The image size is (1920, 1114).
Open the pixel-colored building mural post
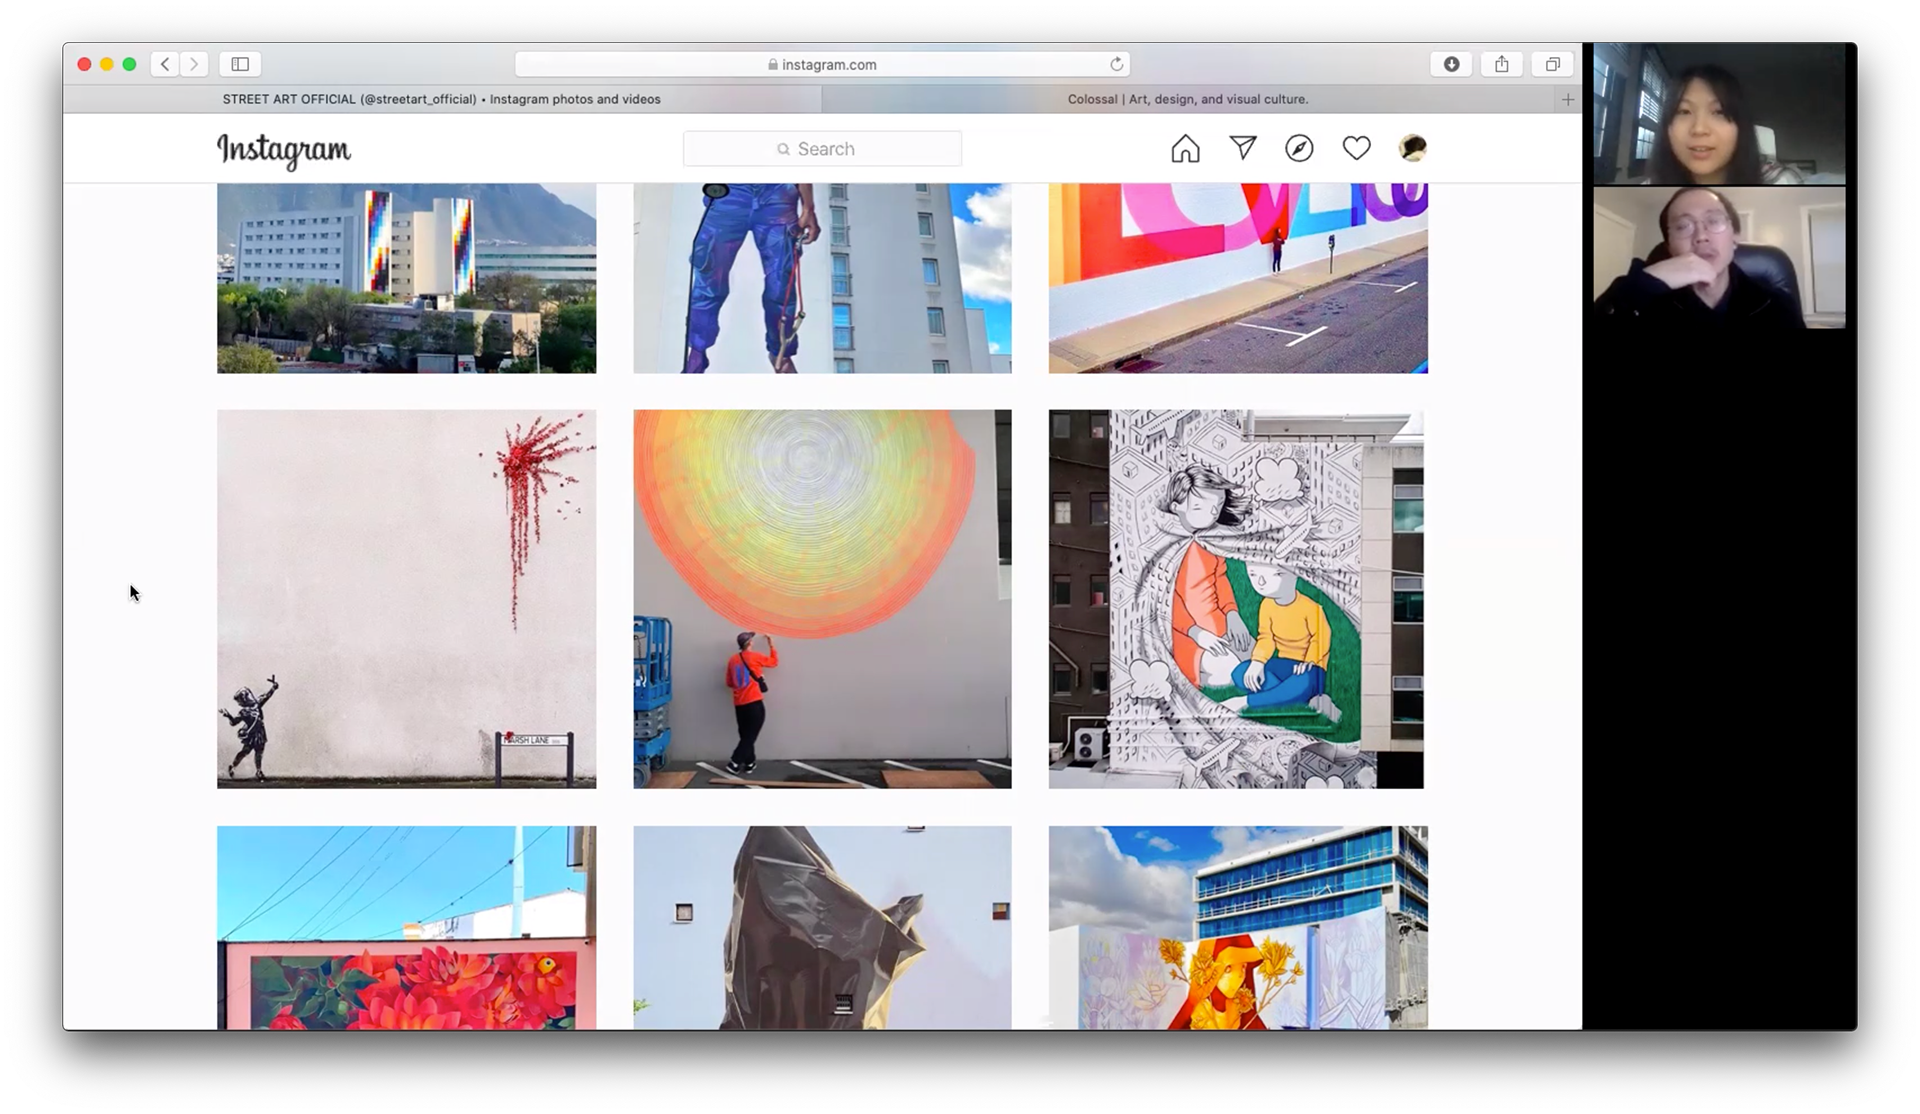tap(406, 278)
